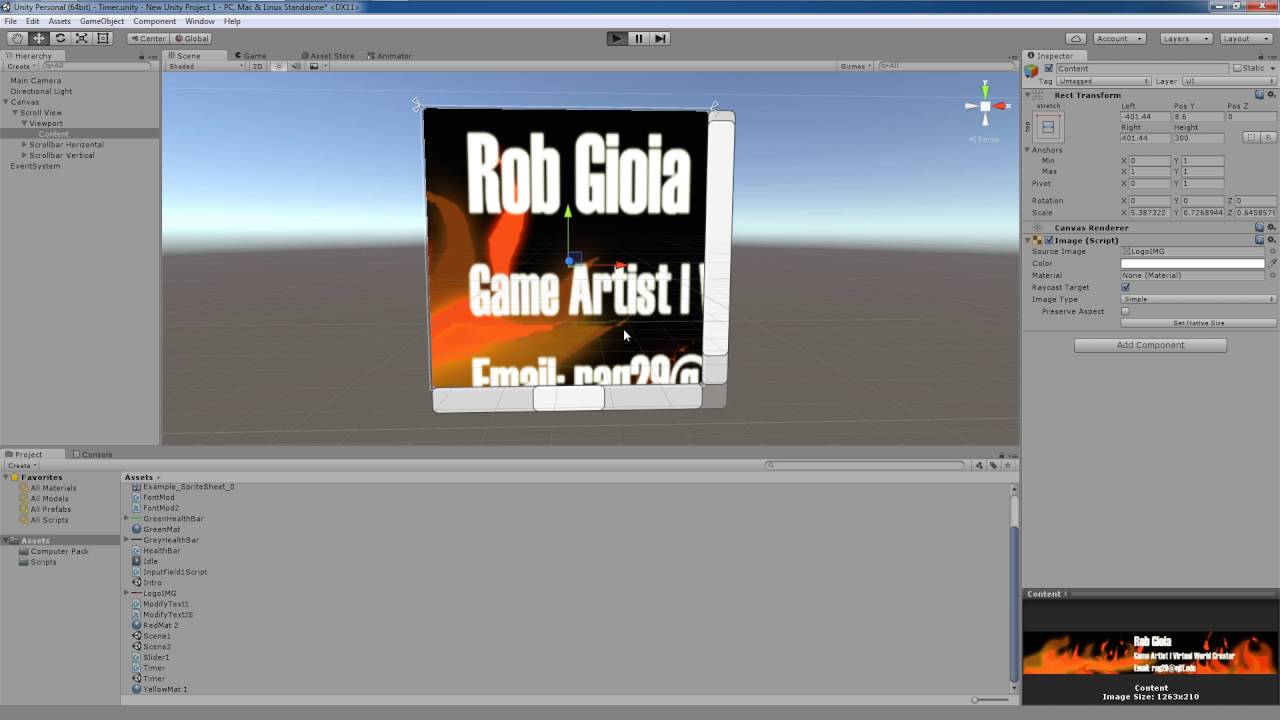Toggle the raw edit mode R button
The height and width of the screenshot is (720, 1280).
pyautogui.click(x=1268, y=137)
